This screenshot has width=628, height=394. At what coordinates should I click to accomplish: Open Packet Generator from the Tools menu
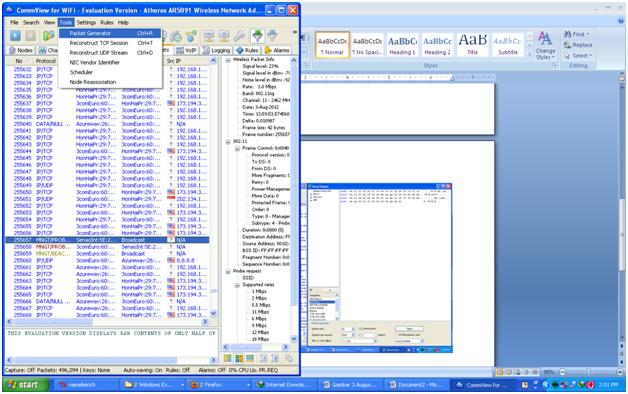pyautogui.click(x=110, y=33)
